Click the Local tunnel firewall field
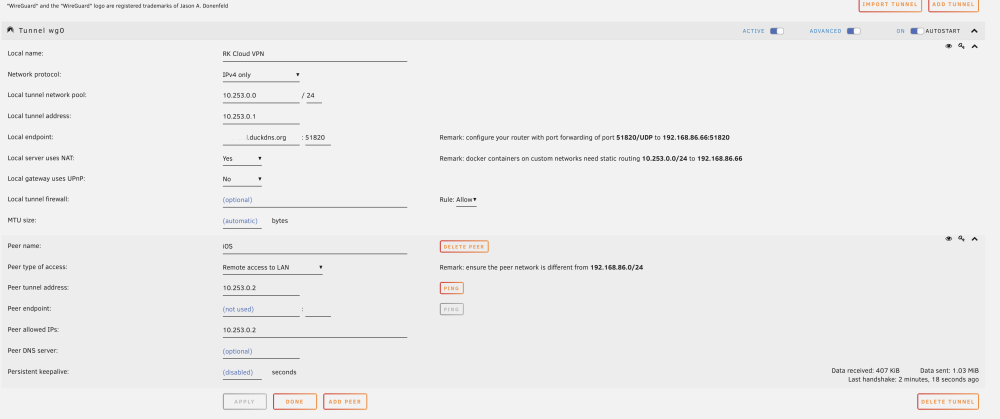 coord(314,200)
